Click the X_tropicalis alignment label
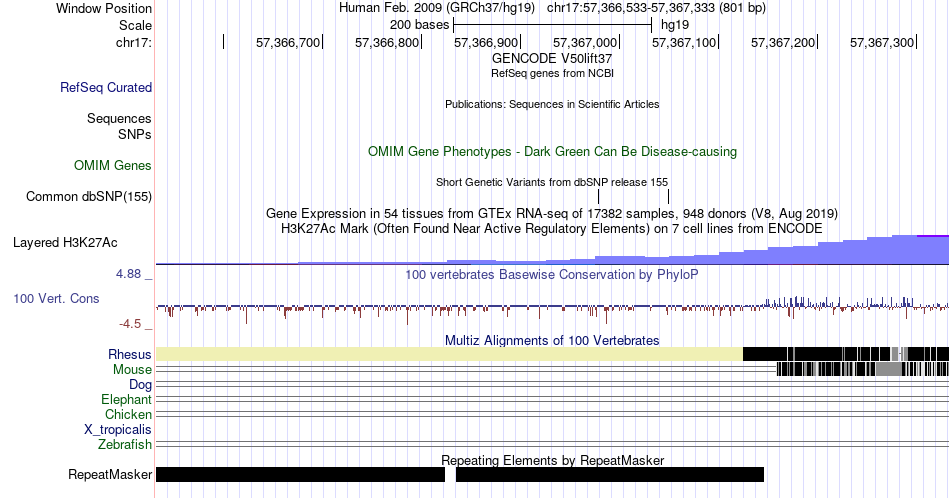 tap(118, 430)
